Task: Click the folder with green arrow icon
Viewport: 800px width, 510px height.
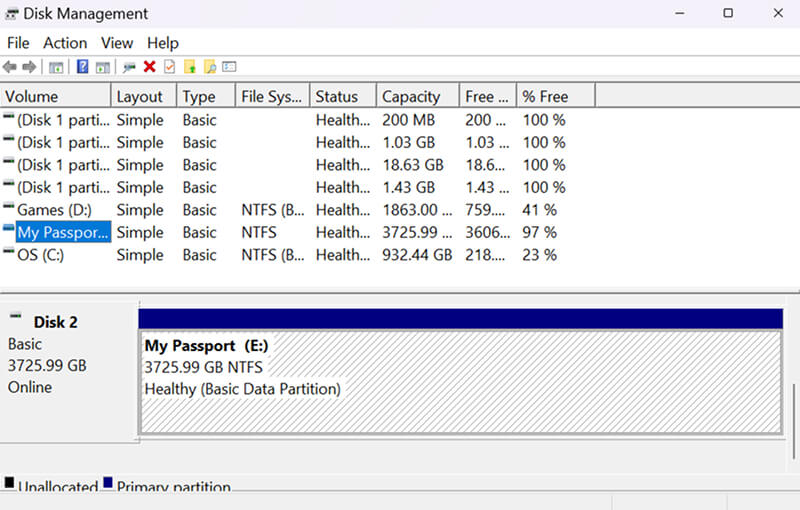Action: pyautogui.click(x=190, y=66)
